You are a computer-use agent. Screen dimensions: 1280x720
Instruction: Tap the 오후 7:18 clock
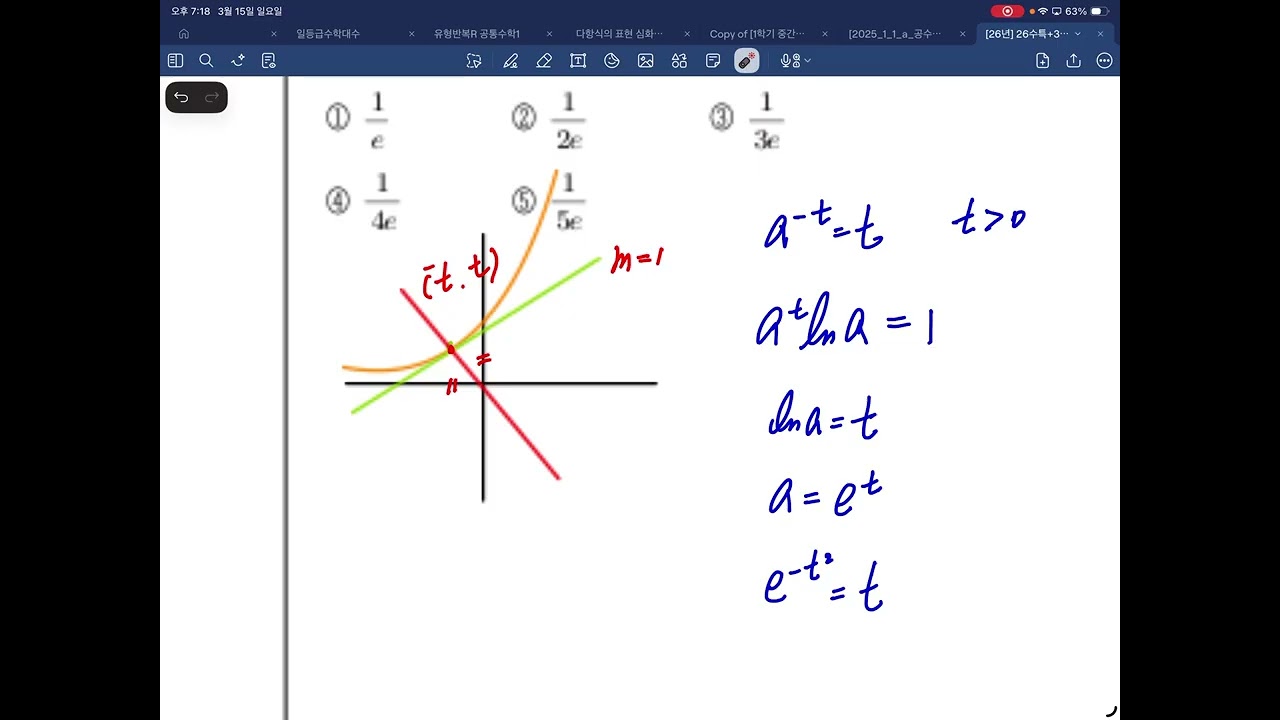tap(190, 11)
